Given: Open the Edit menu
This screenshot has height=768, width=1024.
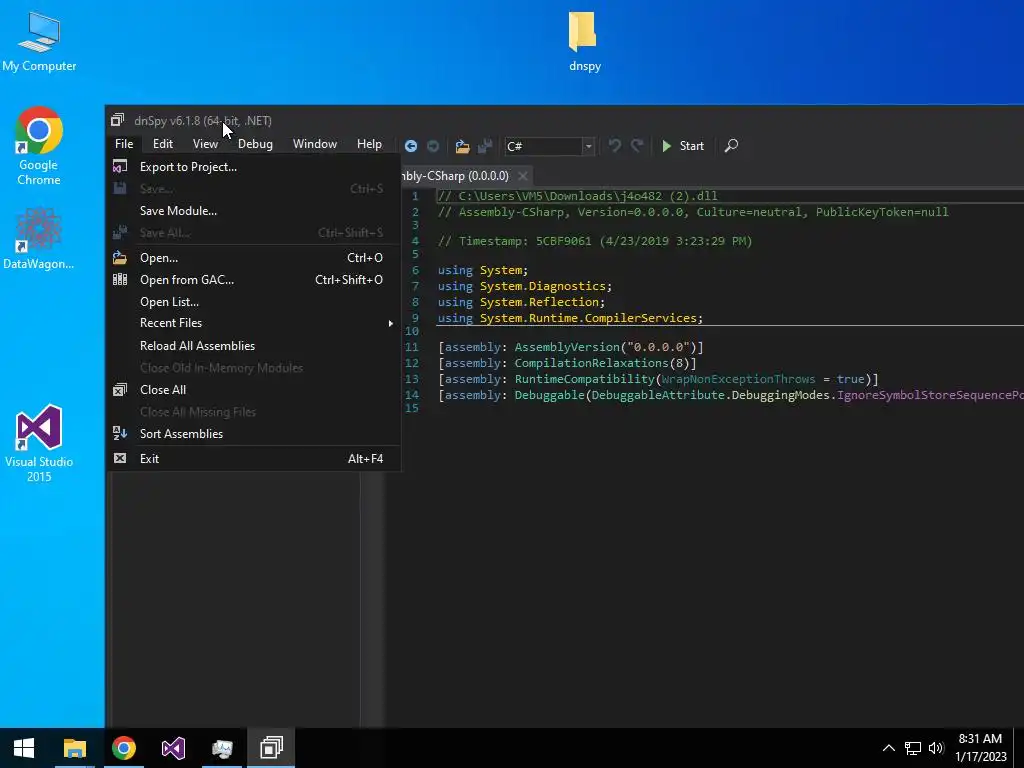Looking at the screenshot, I should click(x=163, y=144).
